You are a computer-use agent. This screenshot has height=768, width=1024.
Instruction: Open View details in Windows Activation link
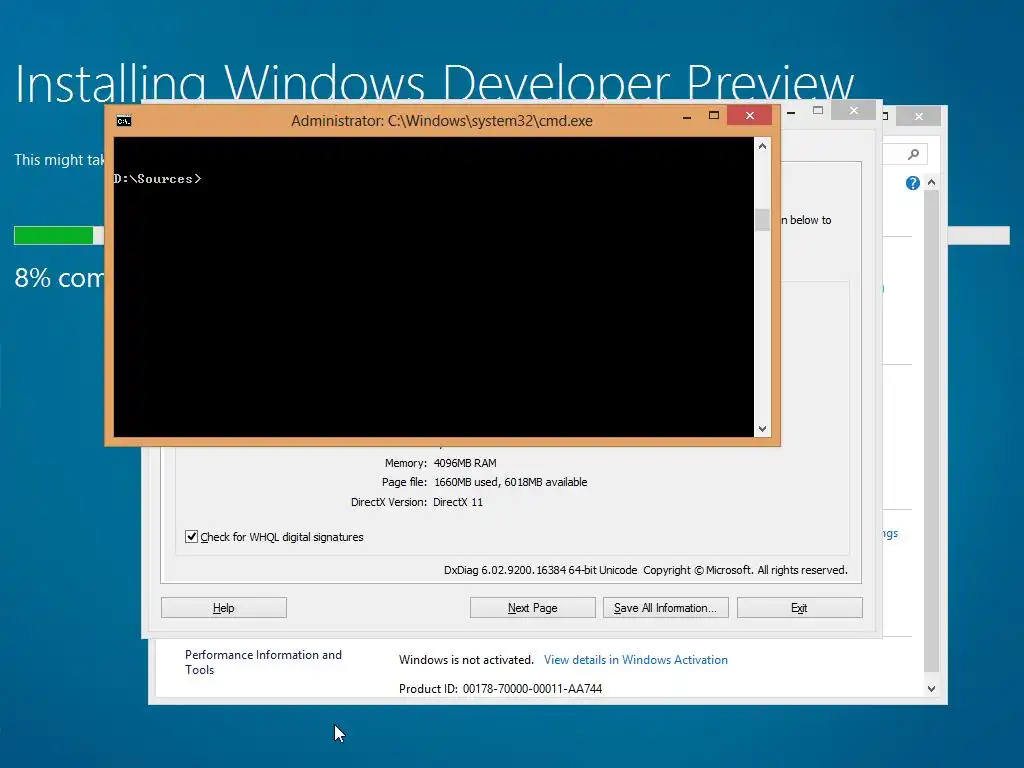tap(635, 660)
